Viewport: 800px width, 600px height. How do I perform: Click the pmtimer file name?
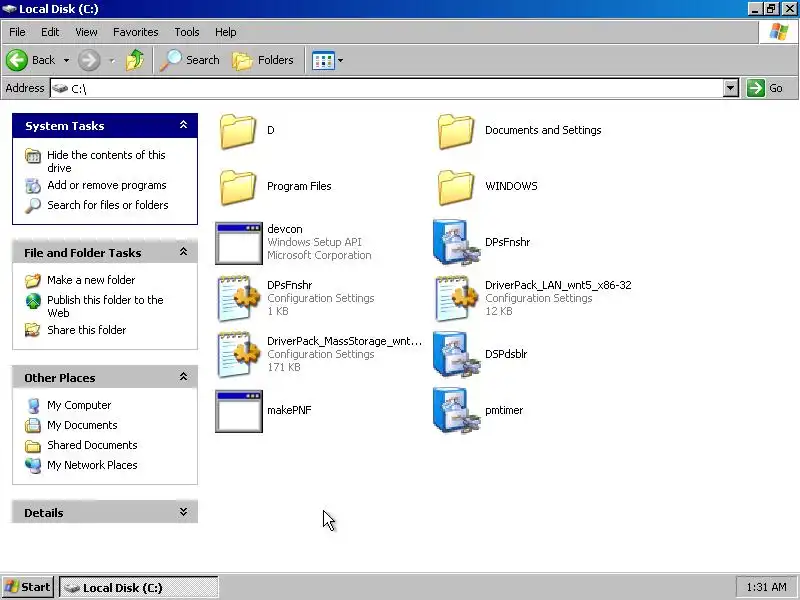pyautogui.click(x=504, y=410)
